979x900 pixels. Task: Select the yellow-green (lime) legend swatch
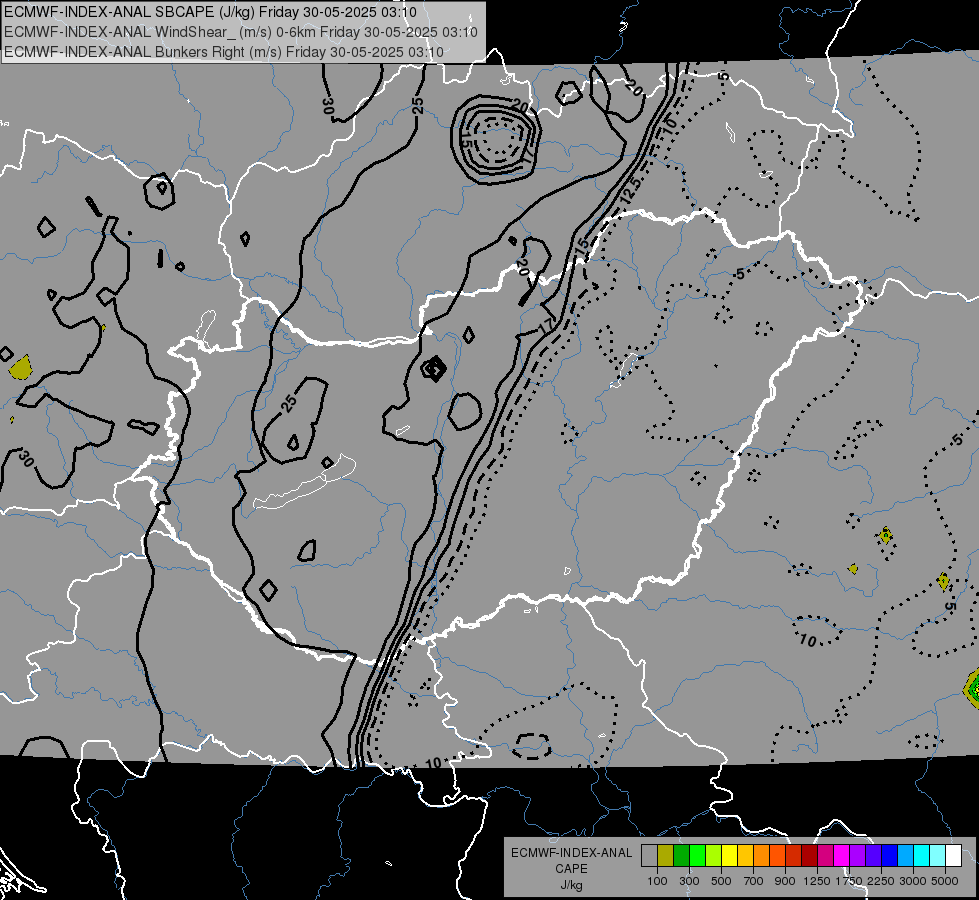pos(714,856)
